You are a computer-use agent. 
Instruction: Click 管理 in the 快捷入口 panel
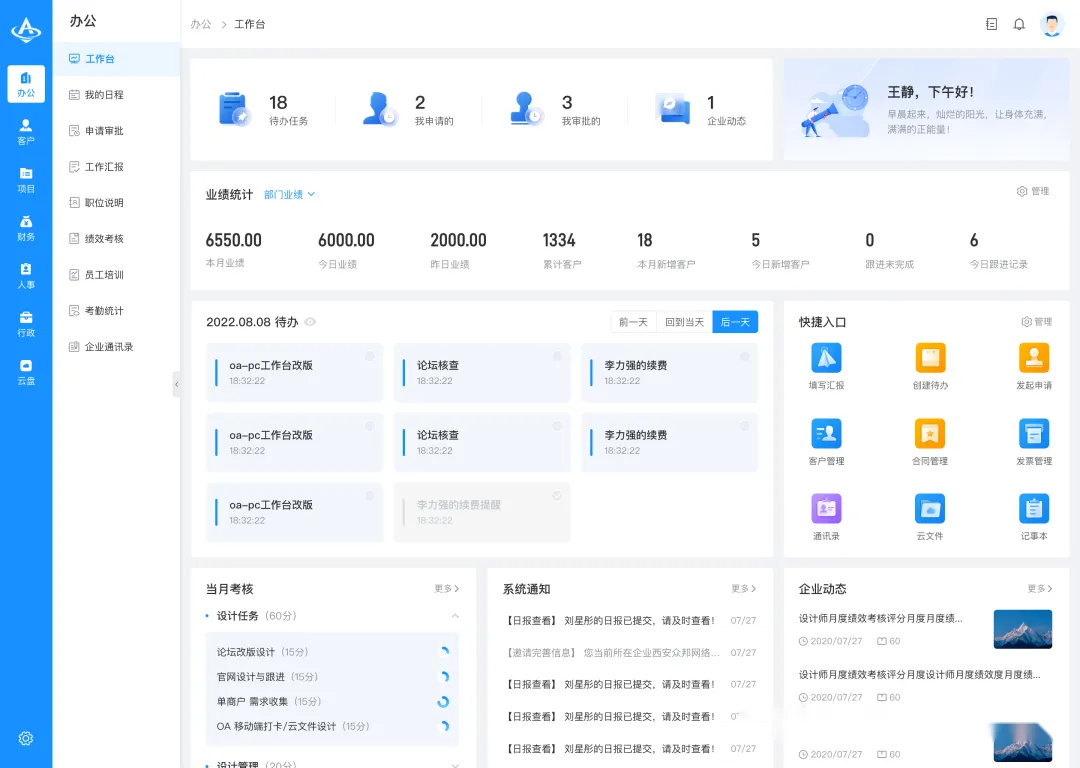tap(1037, 322)
